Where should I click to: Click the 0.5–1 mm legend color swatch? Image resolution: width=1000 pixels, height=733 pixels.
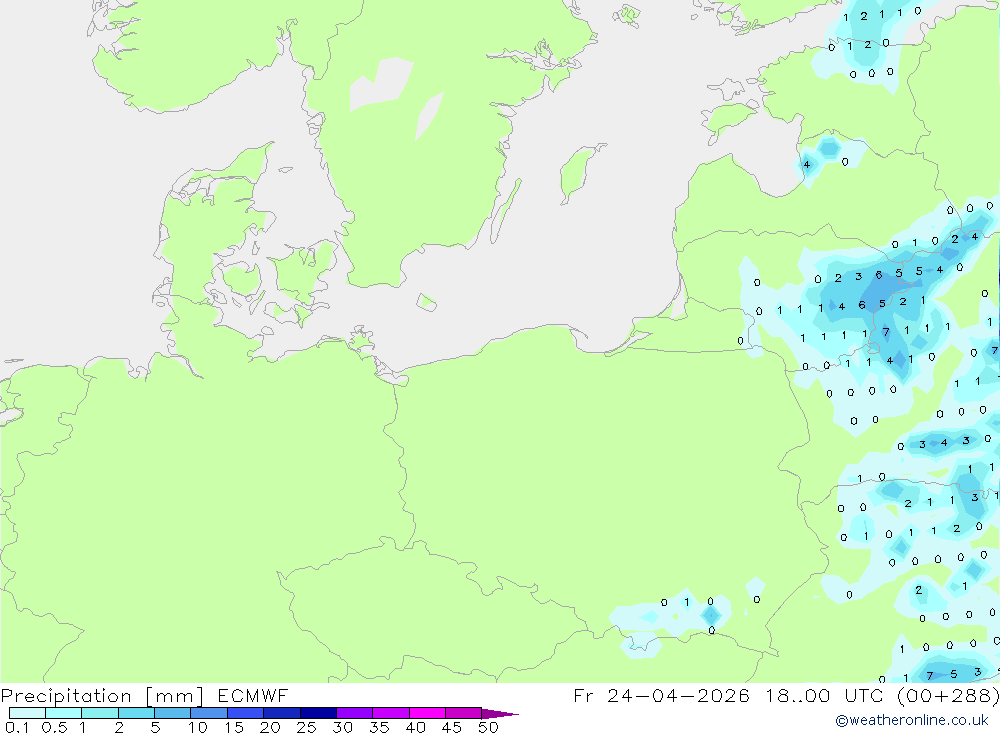[x=63, y=713]
